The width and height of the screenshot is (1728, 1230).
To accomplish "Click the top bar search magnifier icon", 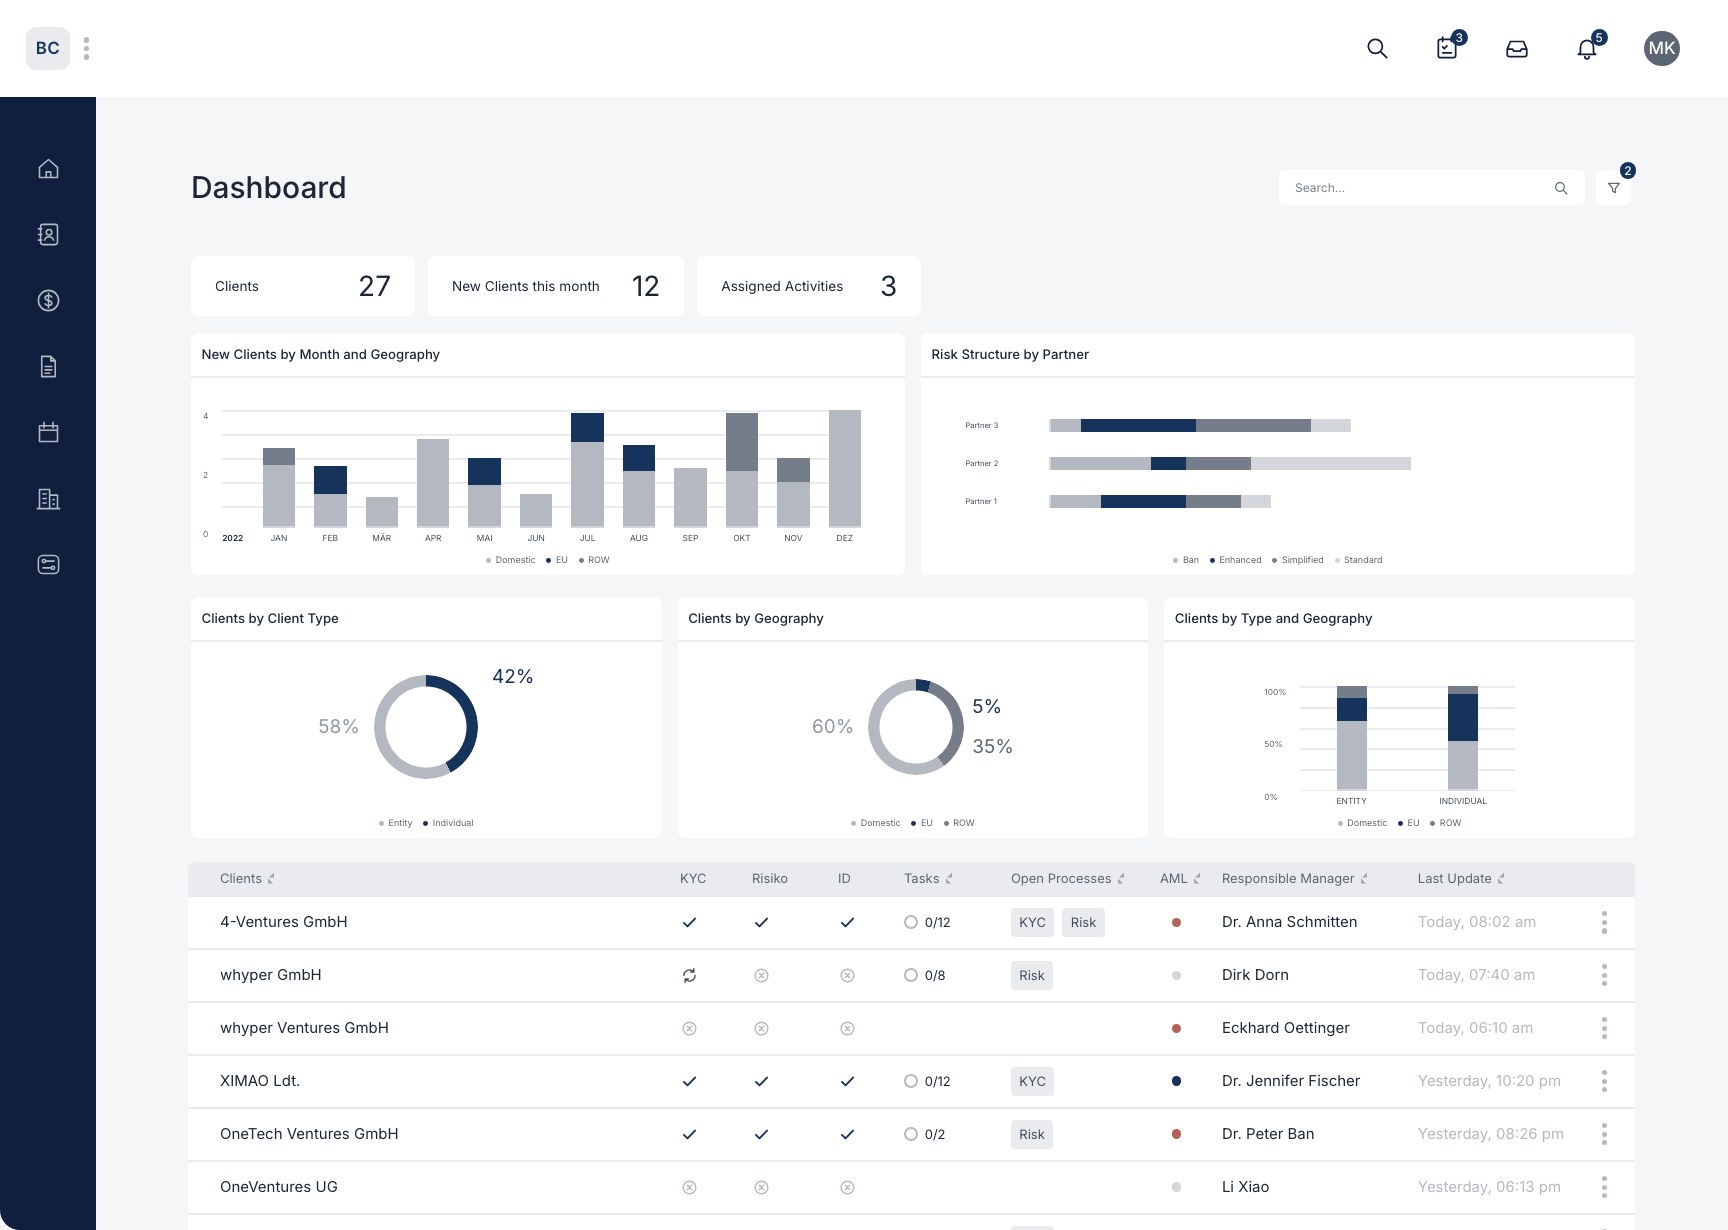I will (x=1377, y=48).
